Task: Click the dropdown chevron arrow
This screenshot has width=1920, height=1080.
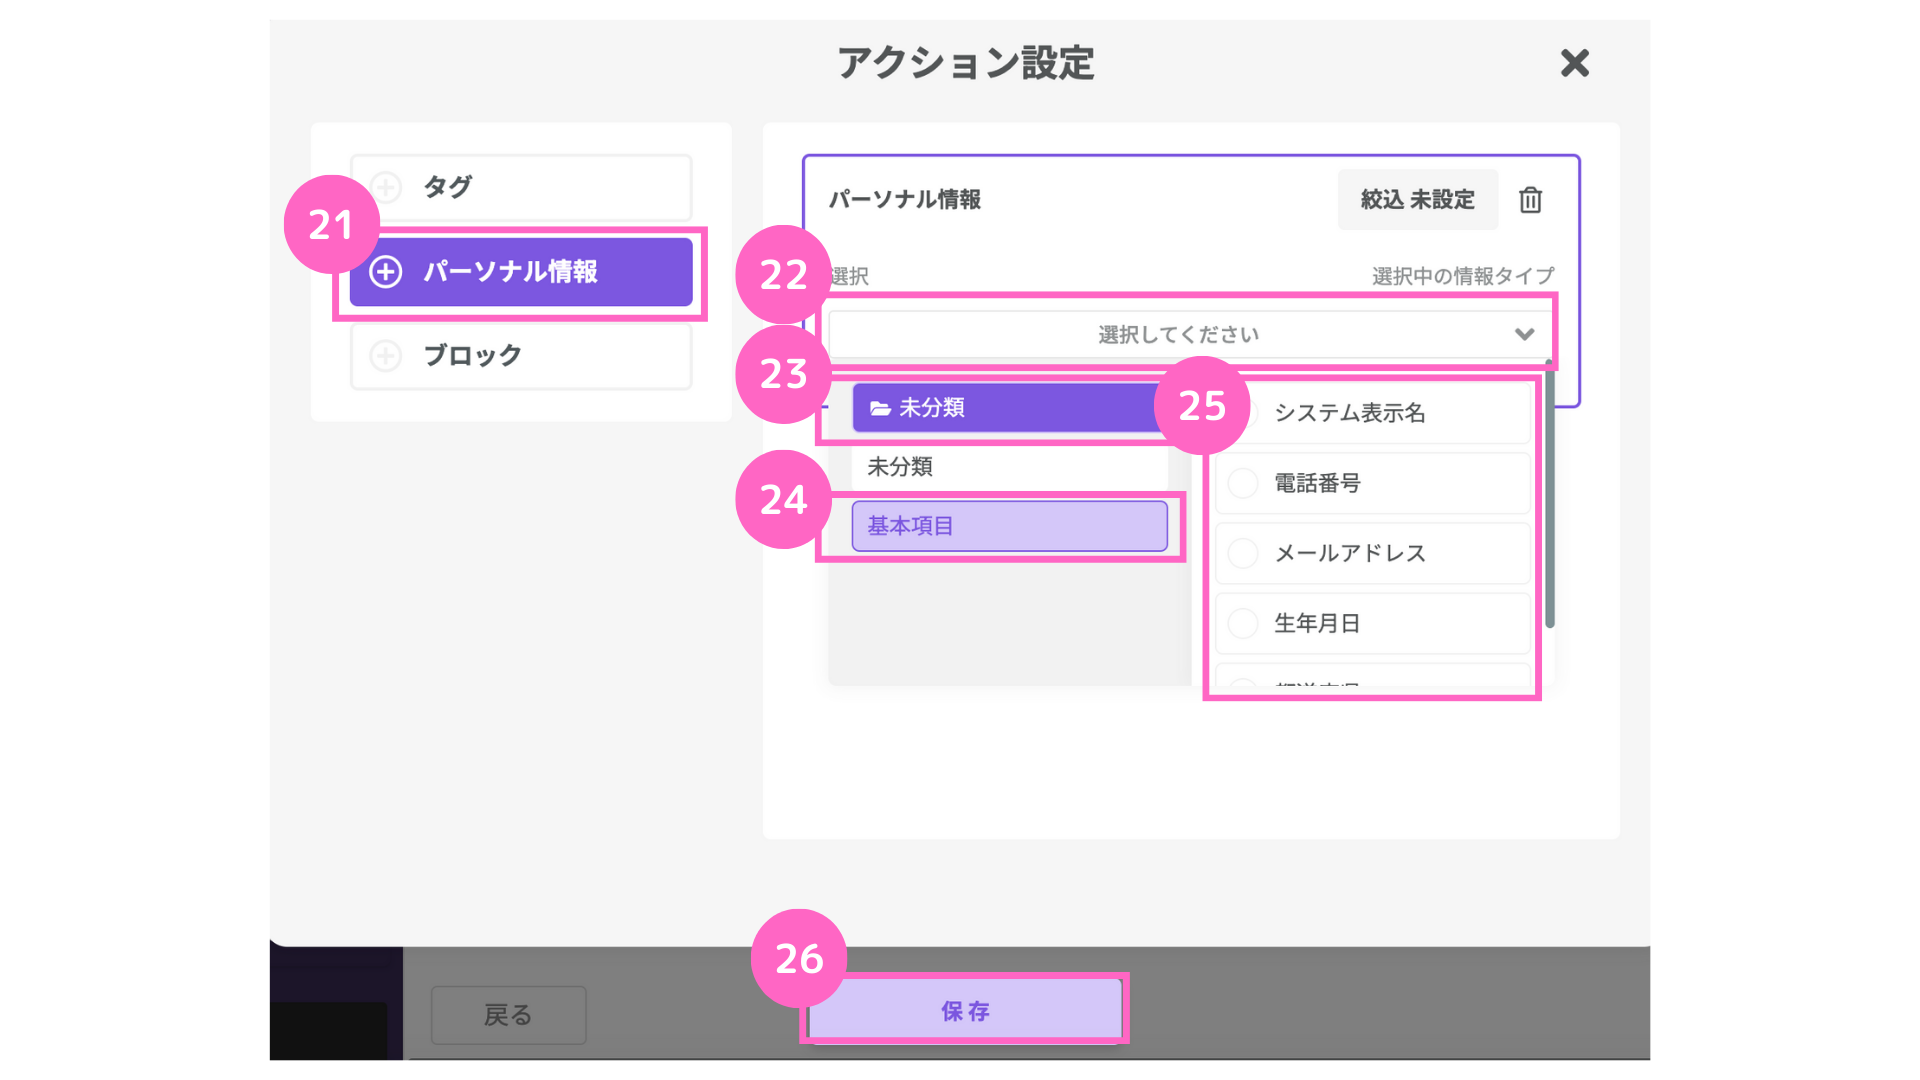Action: [1524, 334]
